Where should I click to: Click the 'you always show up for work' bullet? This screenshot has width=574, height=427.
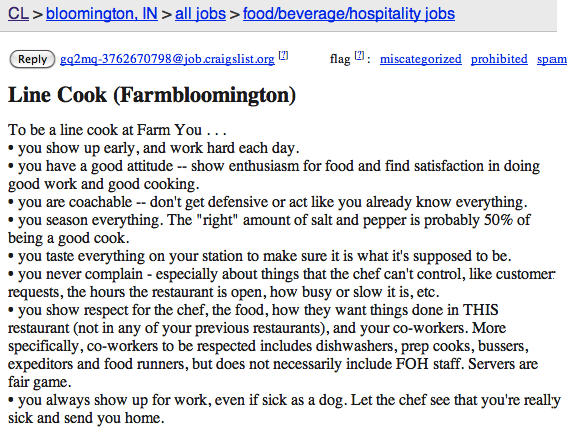tap(284, 409)
